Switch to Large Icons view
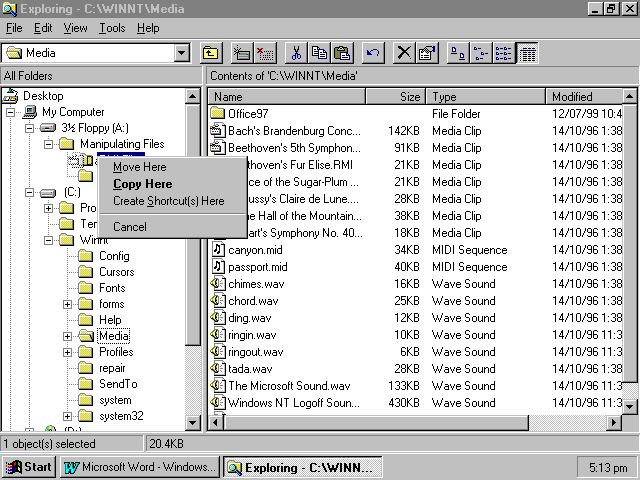The height and width of the screenshot is (480, 640). (x=457, y=53)
